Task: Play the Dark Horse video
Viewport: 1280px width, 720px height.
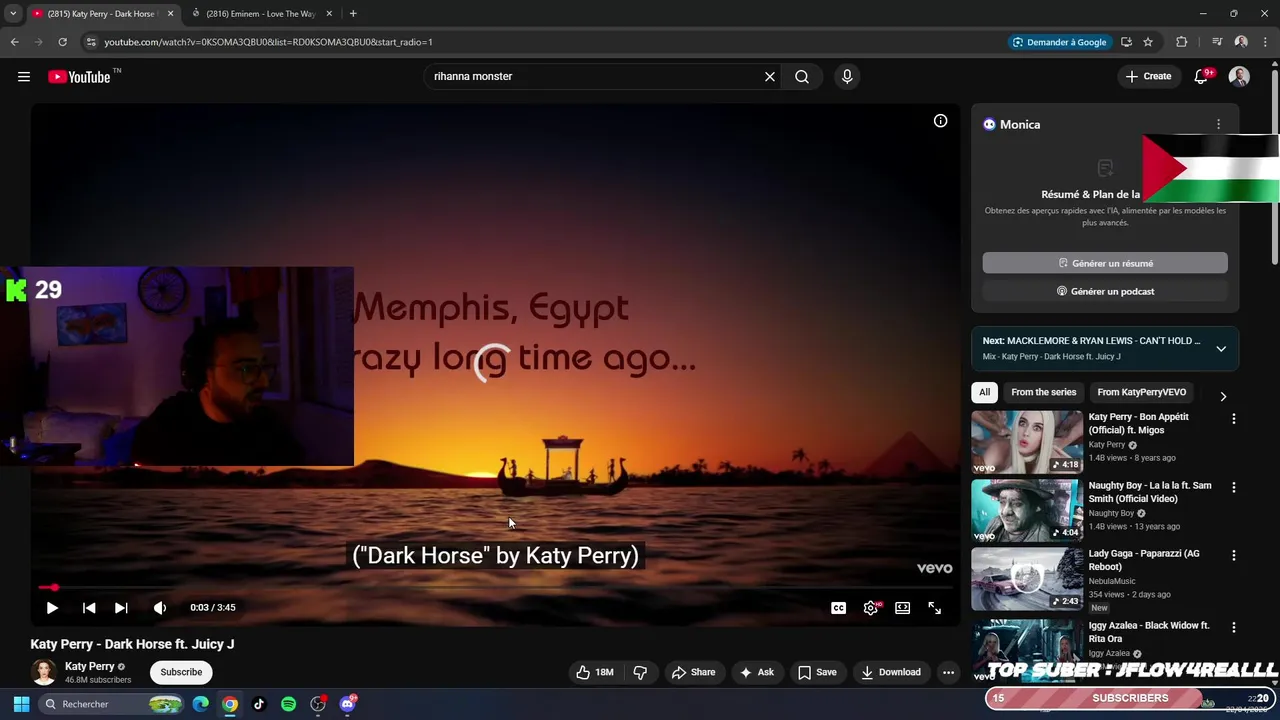Action: click(x=52, y=607)
